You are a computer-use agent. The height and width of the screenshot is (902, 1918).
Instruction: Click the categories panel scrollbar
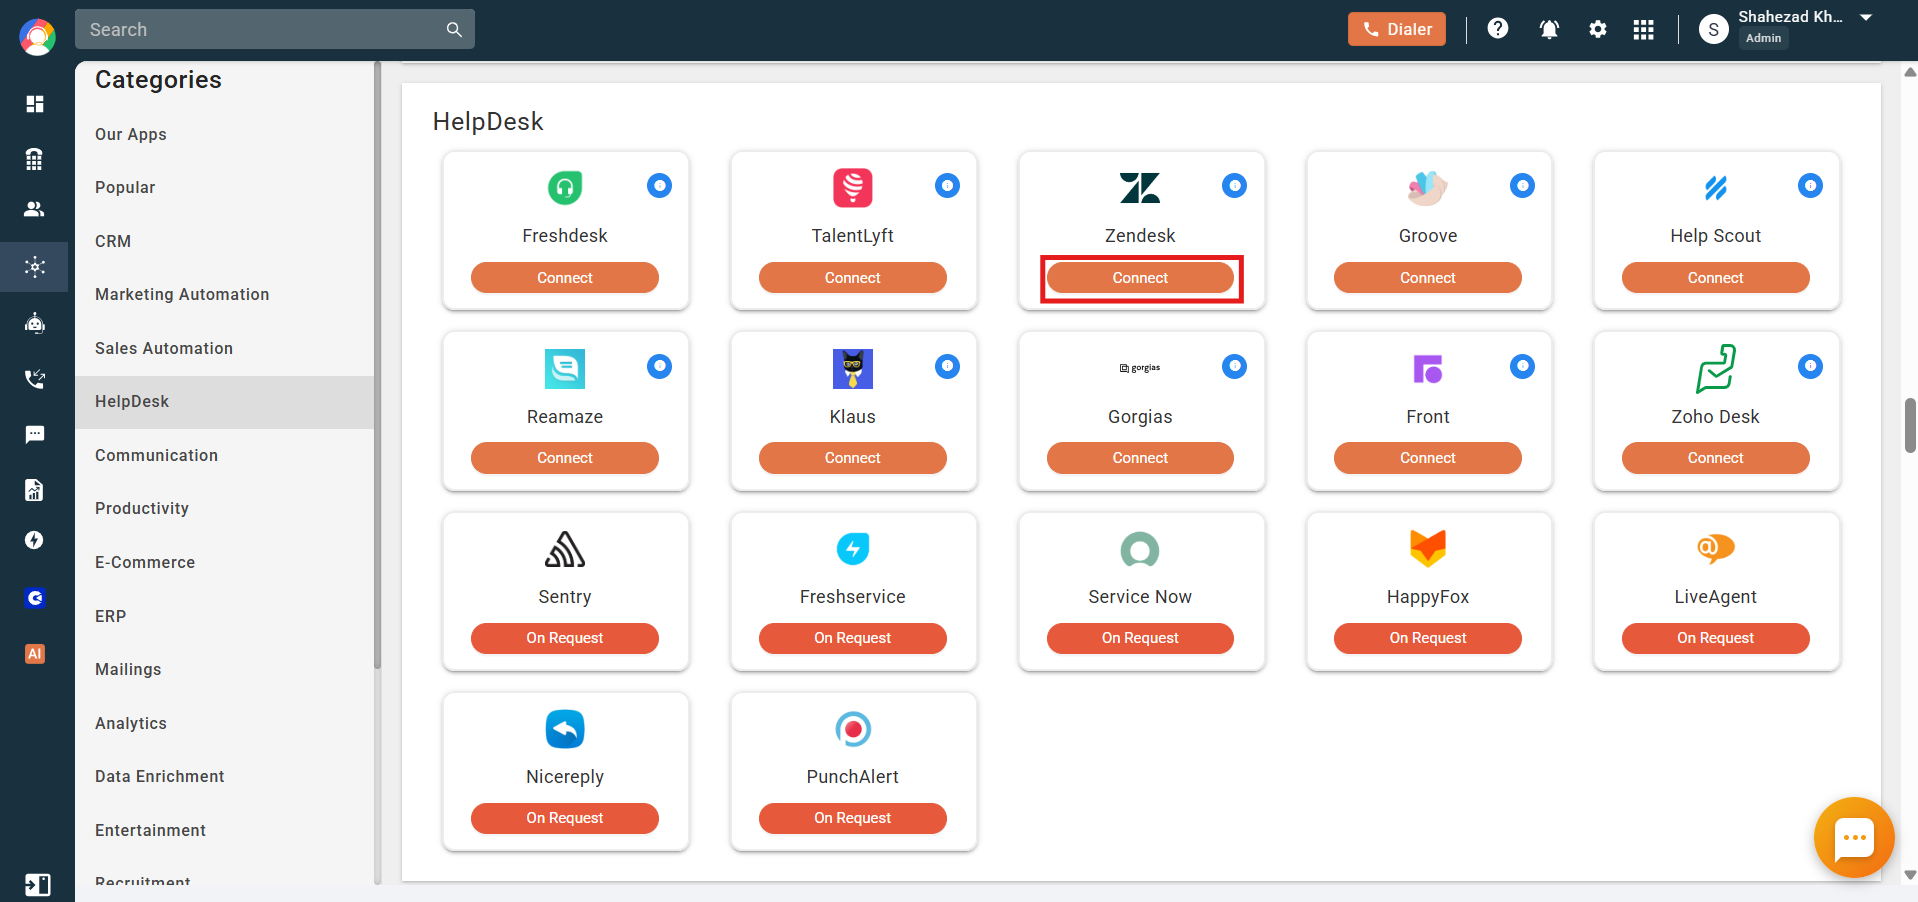click(377, 365)
